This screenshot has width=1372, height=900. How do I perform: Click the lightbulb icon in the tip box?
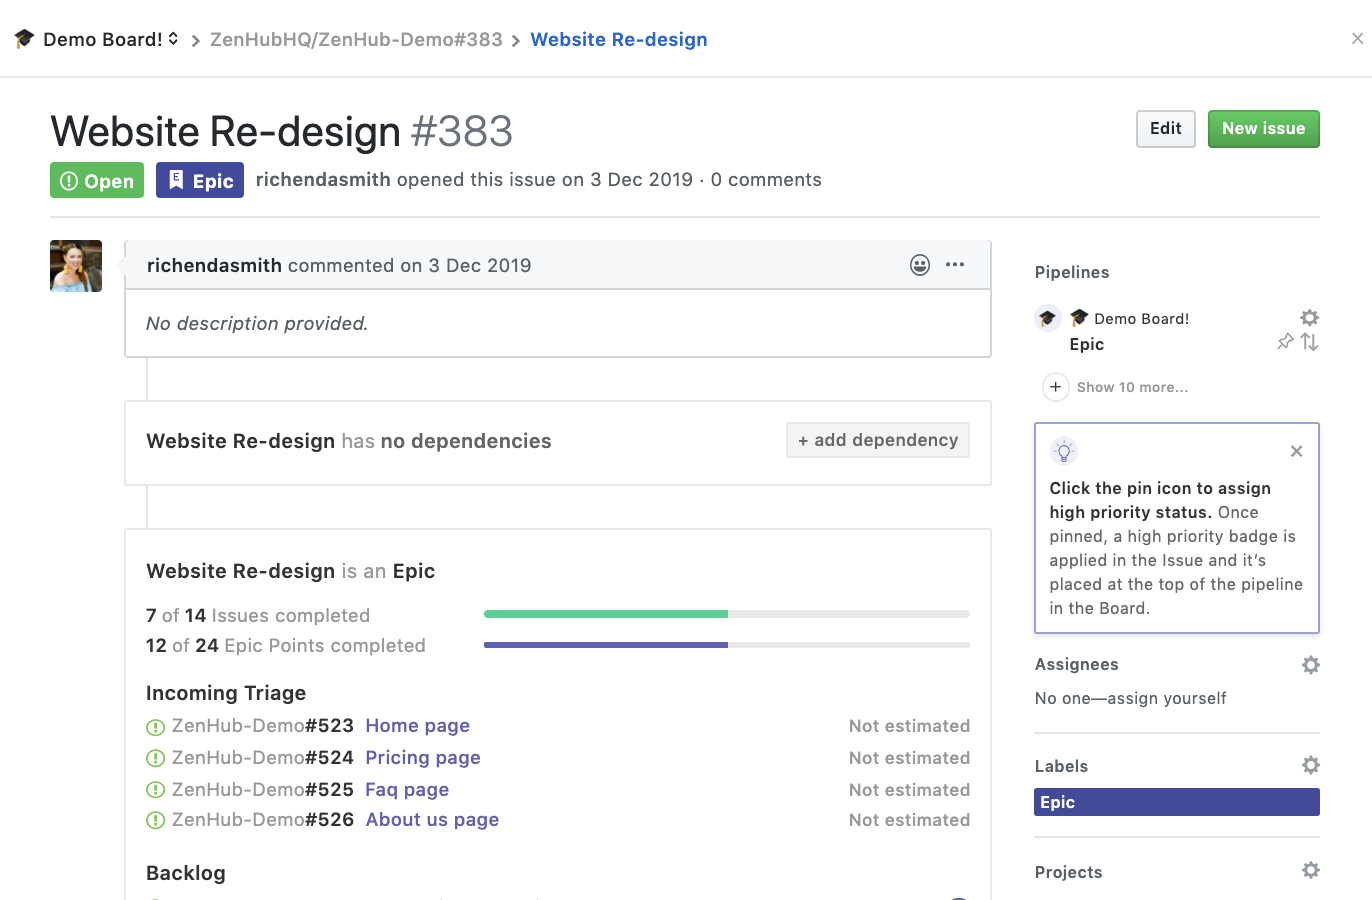(x=1063, y=451)
